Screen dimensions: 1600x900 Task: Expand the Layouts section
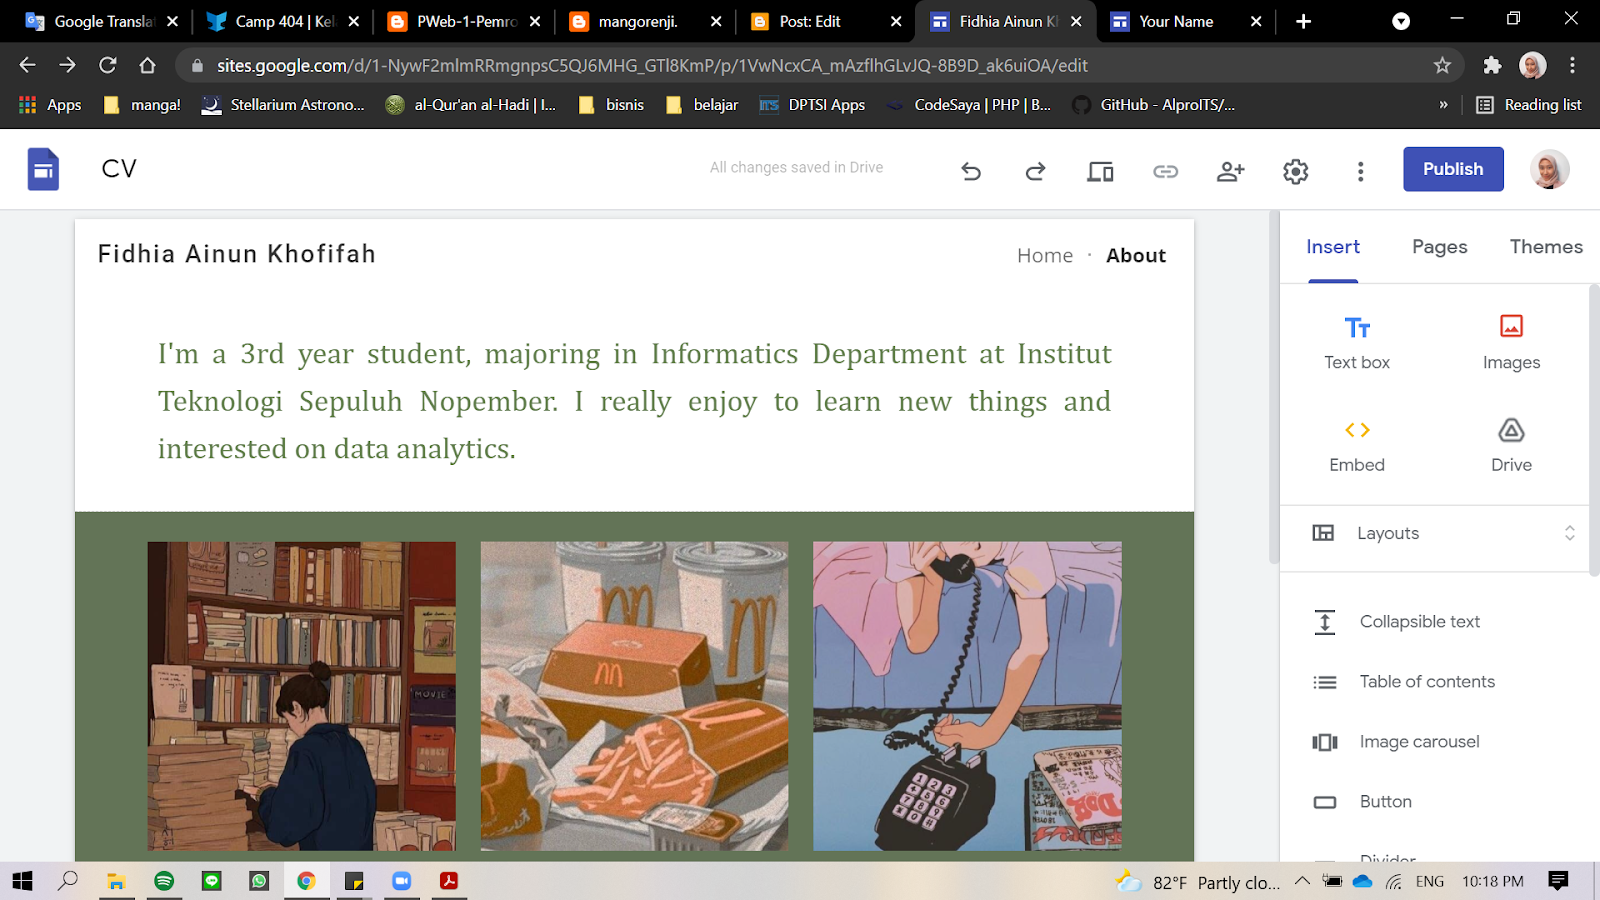pyautogui.click(x=1434, y=533)
